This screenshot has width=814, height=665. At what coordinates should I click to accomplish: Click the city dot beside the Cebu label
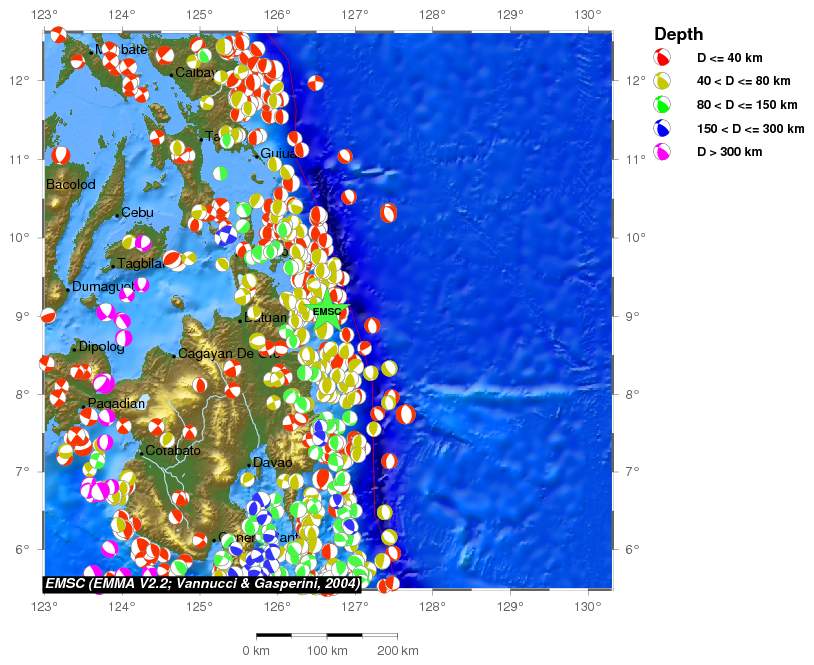(x=117, y=215)
